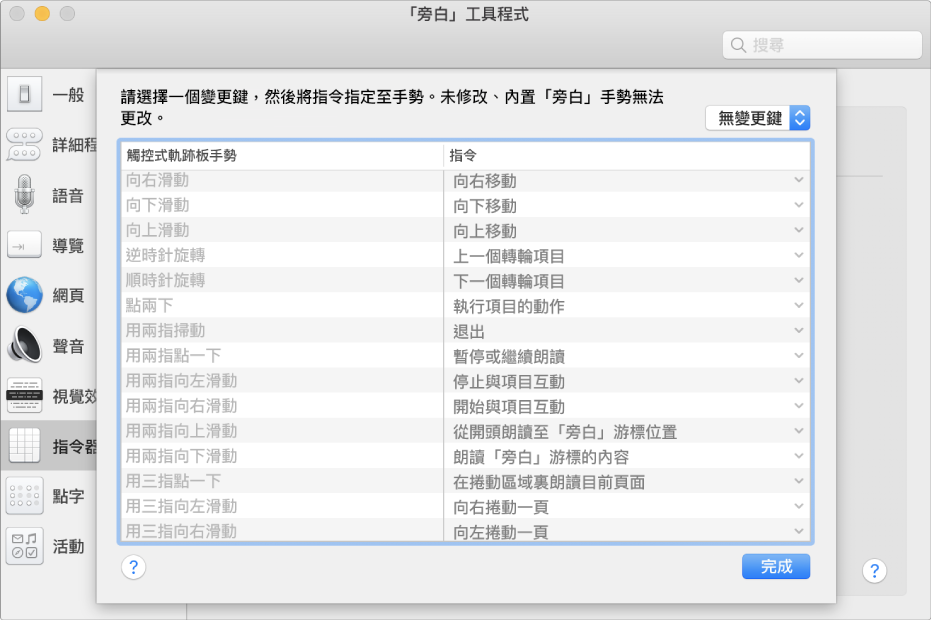Image resolution: width=931 pixels, height=620 pixels.
Task: Open the 網頁 globe icon
Action: pyautogui.click(x=24, y=295)
